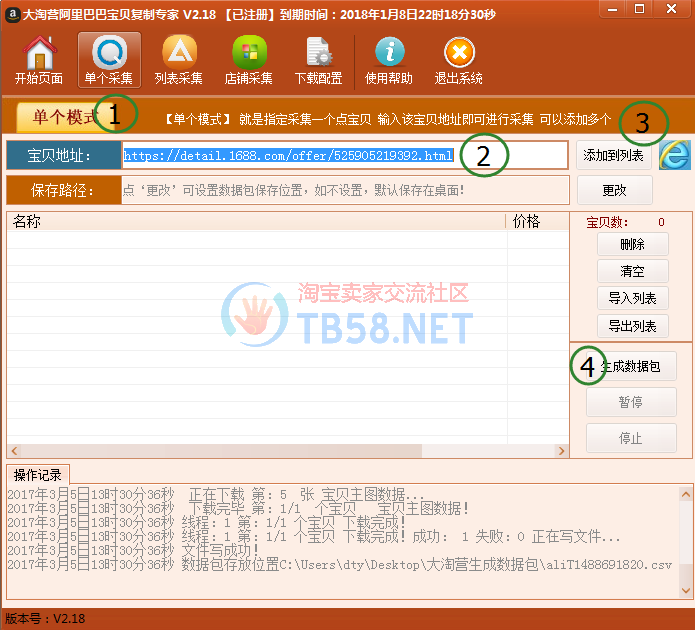Viewport: 695px width, 630px height.
Task: Click the log panel scroll down arrow
Action: 686,591
